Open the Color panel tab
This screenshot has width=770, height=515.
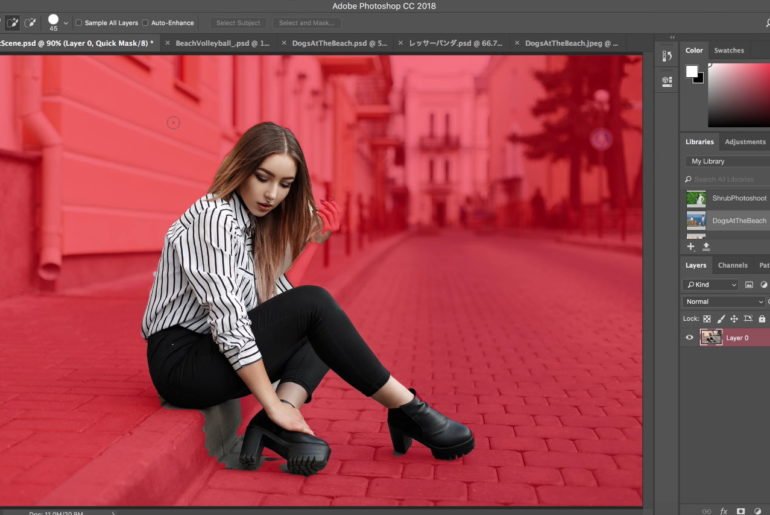pyautogui.click(x=694, y=50)
